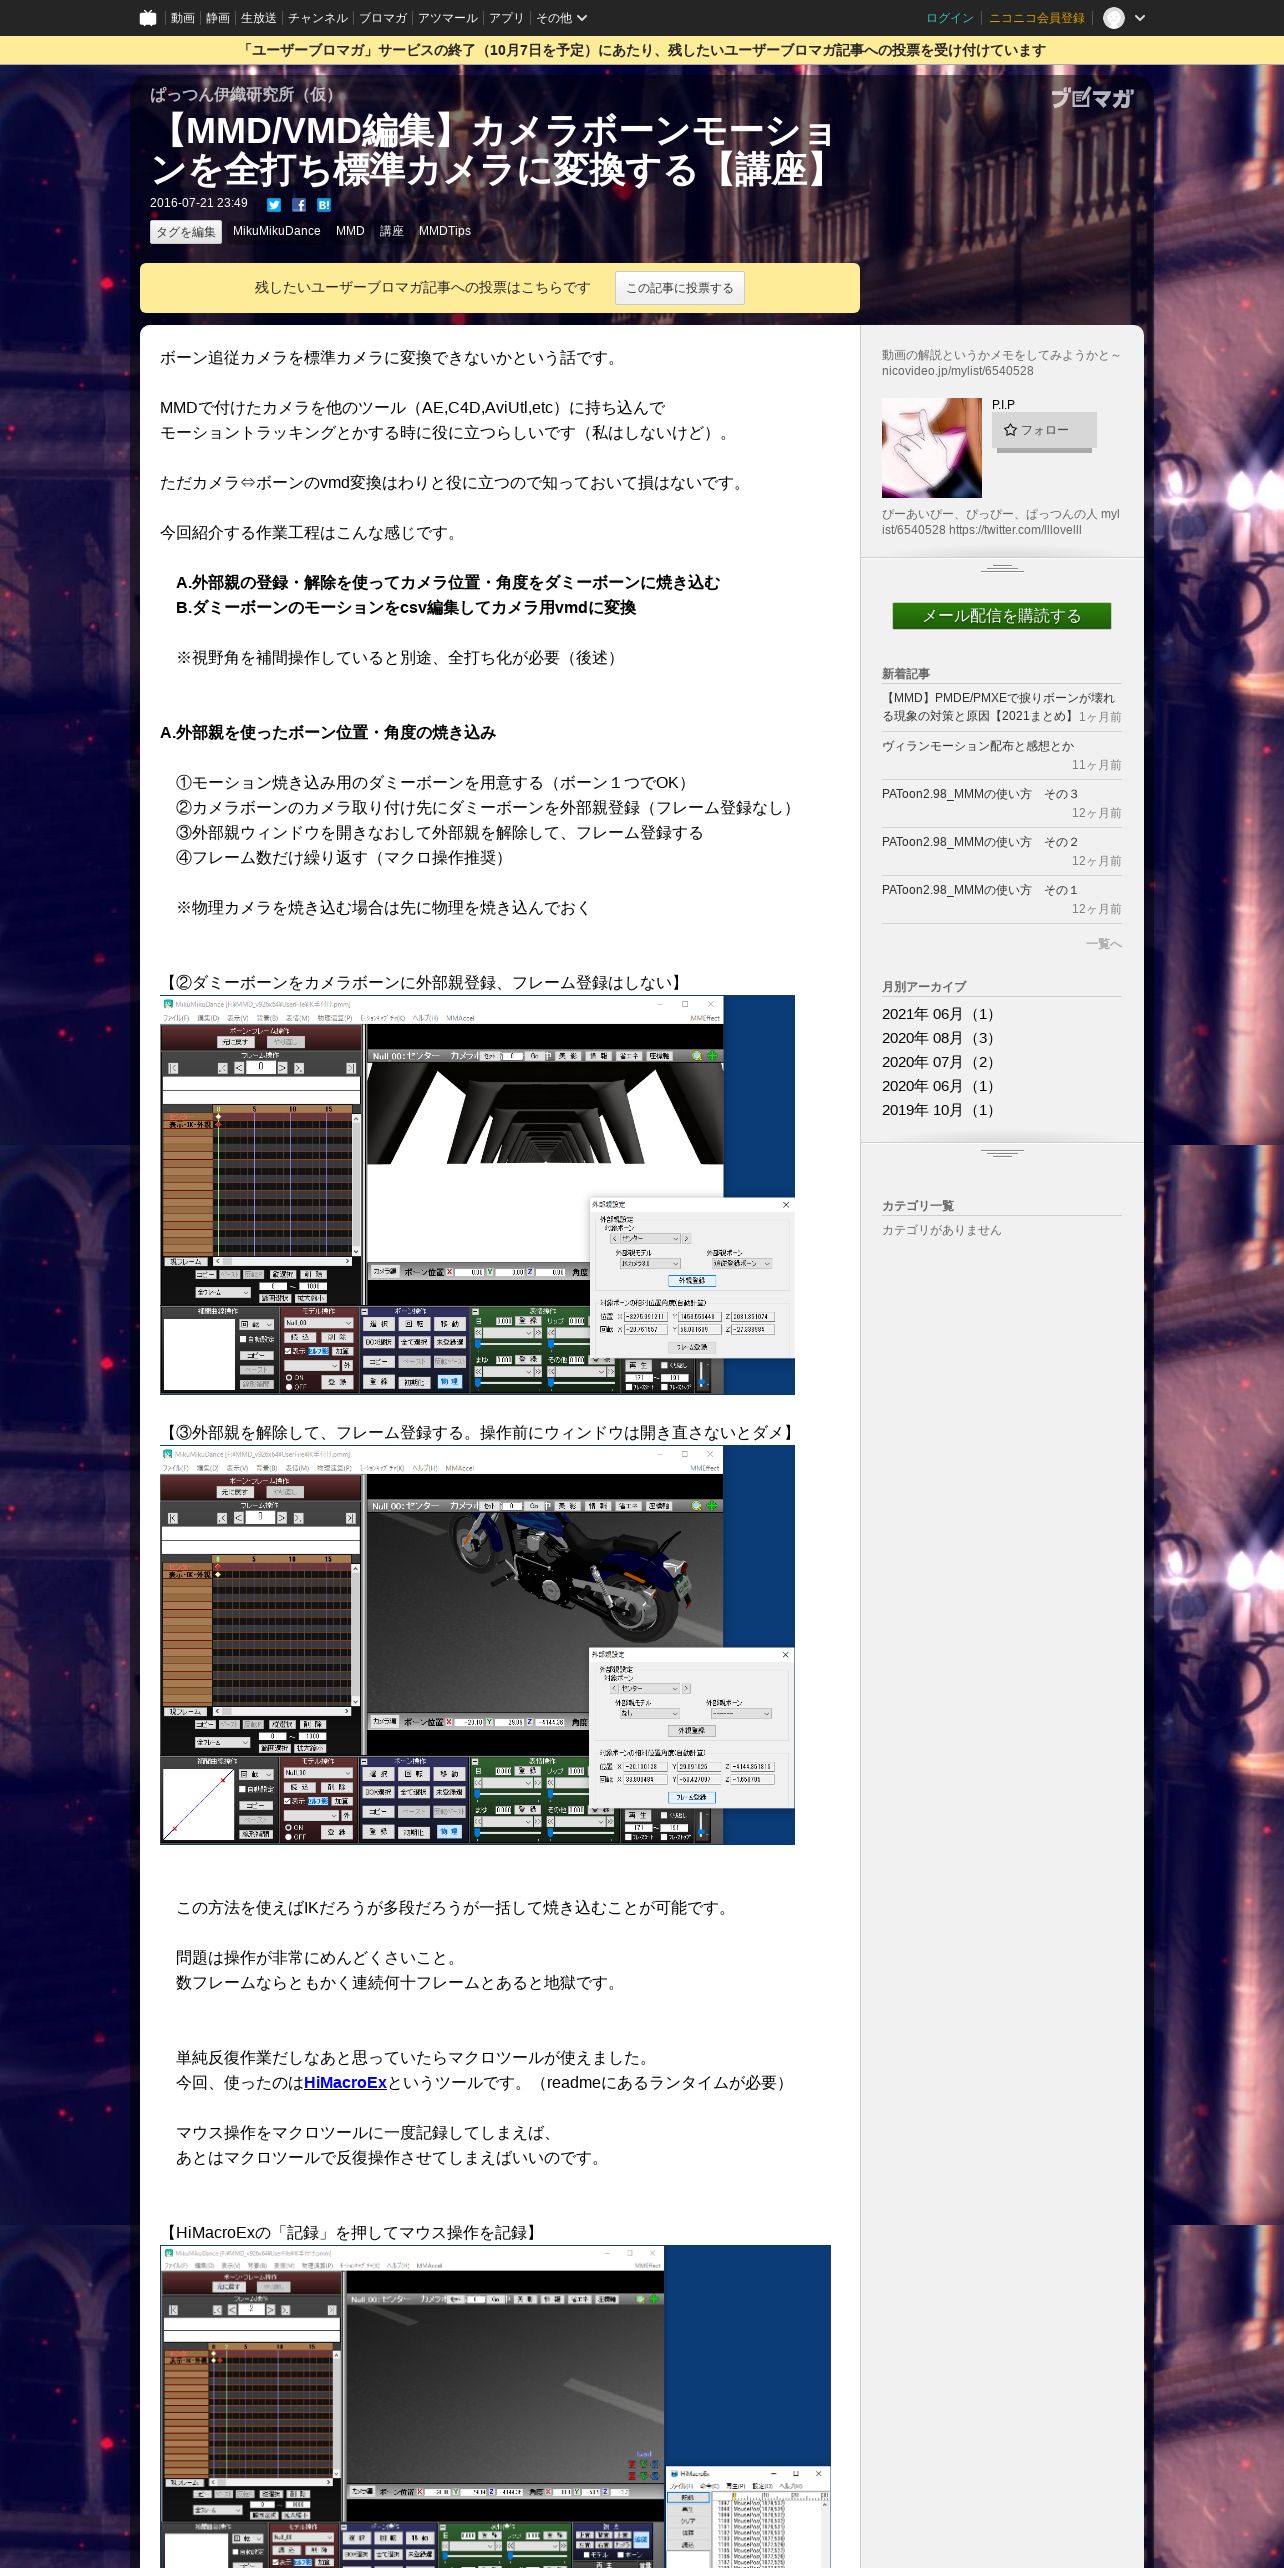Click the ブロマガ logo in header

tap(1092, 98)
